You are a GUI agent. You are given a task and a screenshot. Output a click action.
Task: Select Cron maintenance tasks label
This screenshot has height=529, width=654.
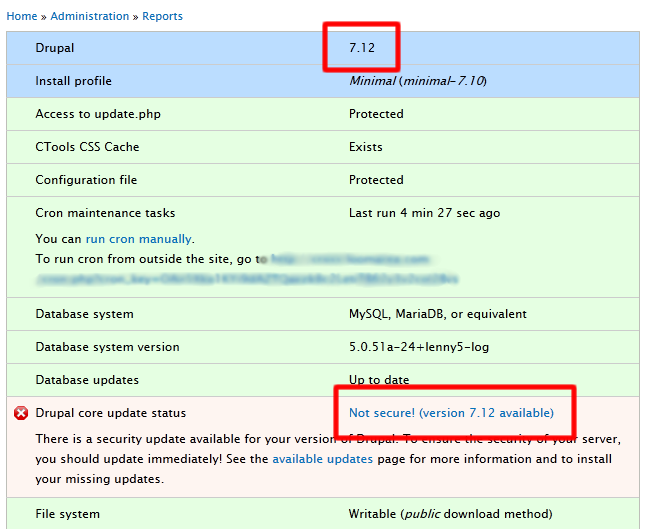105,213
